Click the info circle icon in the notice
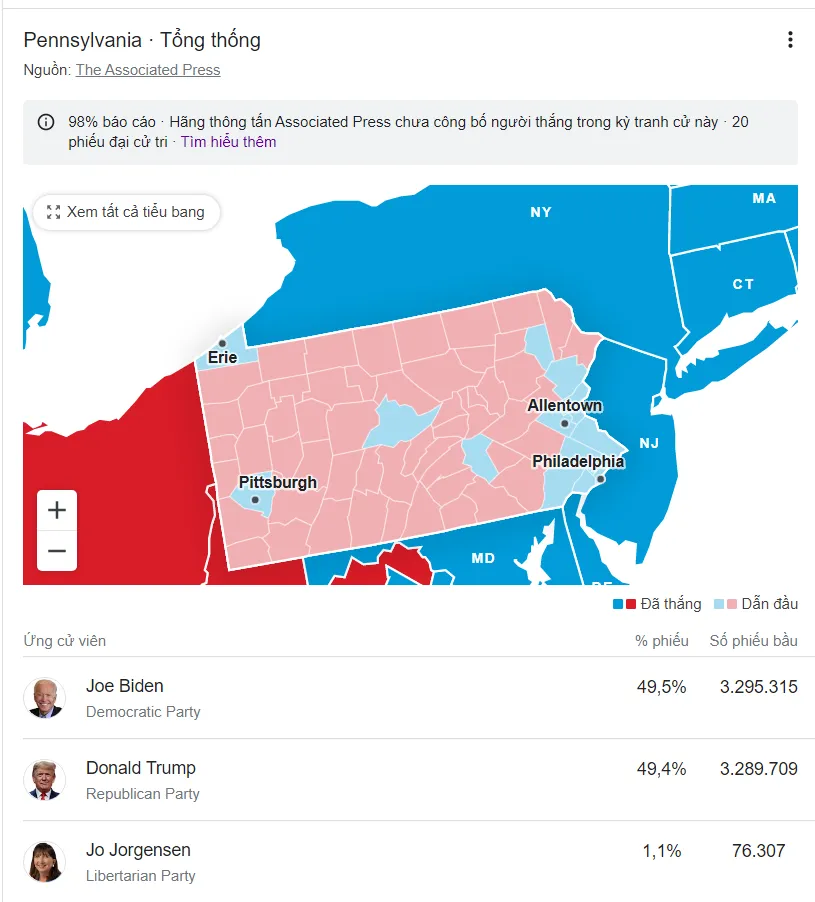Screen dimensions: 815x902 click(46, 122)
